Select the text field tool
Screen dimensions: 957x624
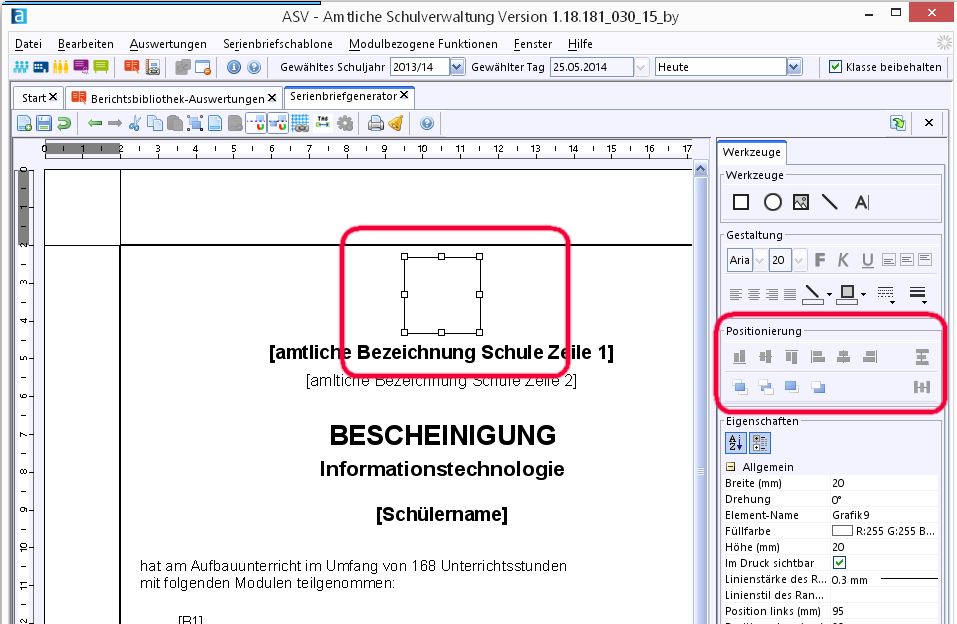pyautogui.click(x=861, y=202)
